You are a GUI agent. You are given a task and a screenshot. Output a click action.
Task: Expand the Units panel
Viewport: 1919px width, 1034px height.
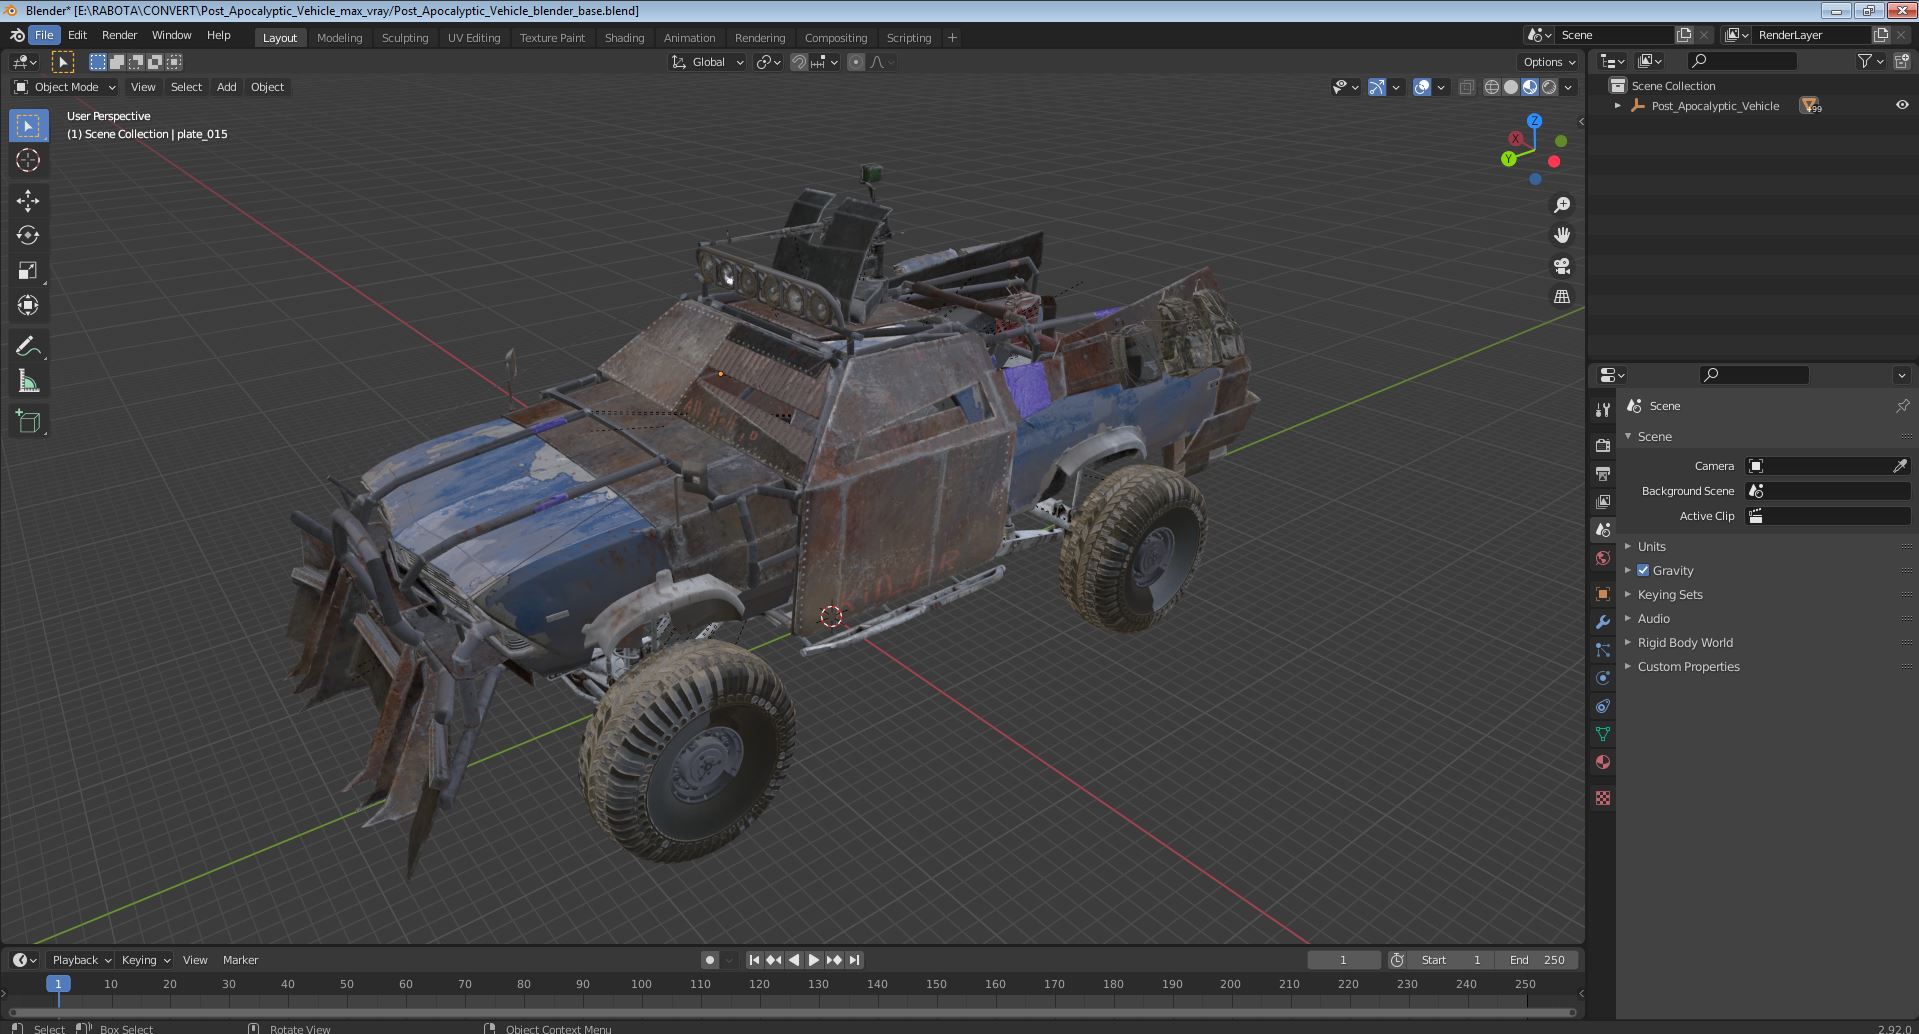1651,546
